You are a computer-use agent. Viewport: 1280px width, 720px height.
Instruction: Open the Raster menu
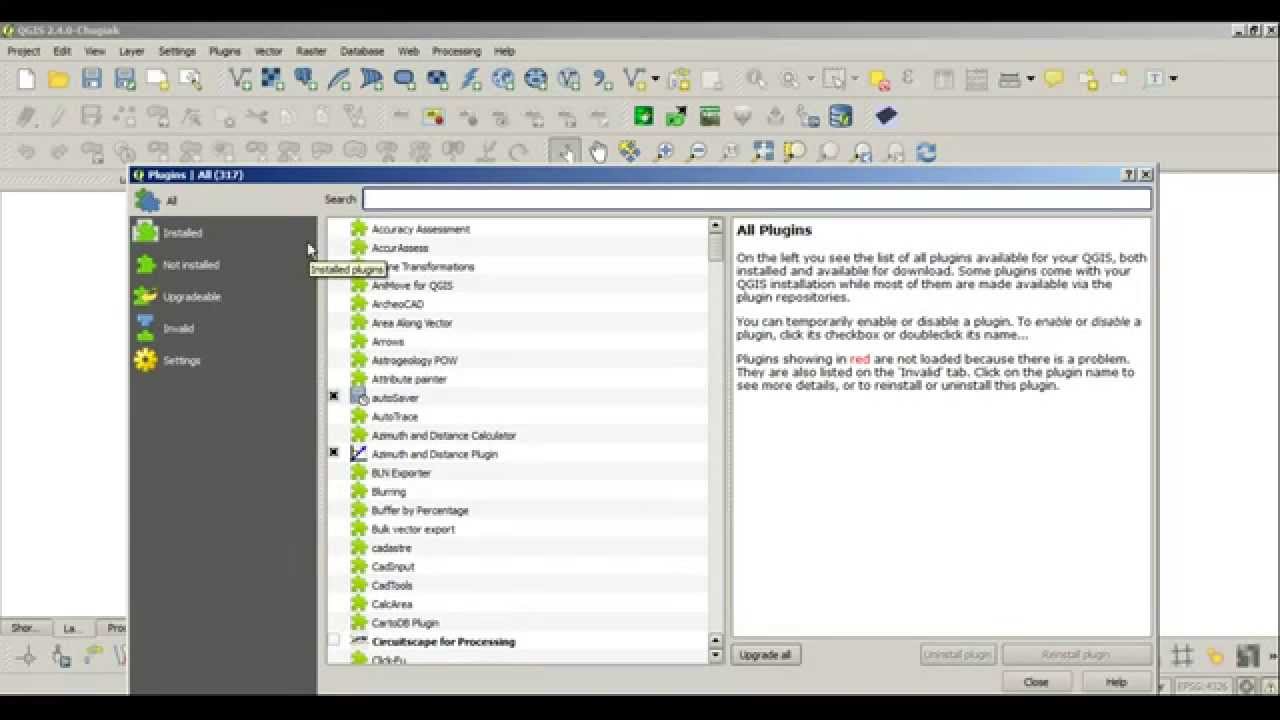(311, 51)
